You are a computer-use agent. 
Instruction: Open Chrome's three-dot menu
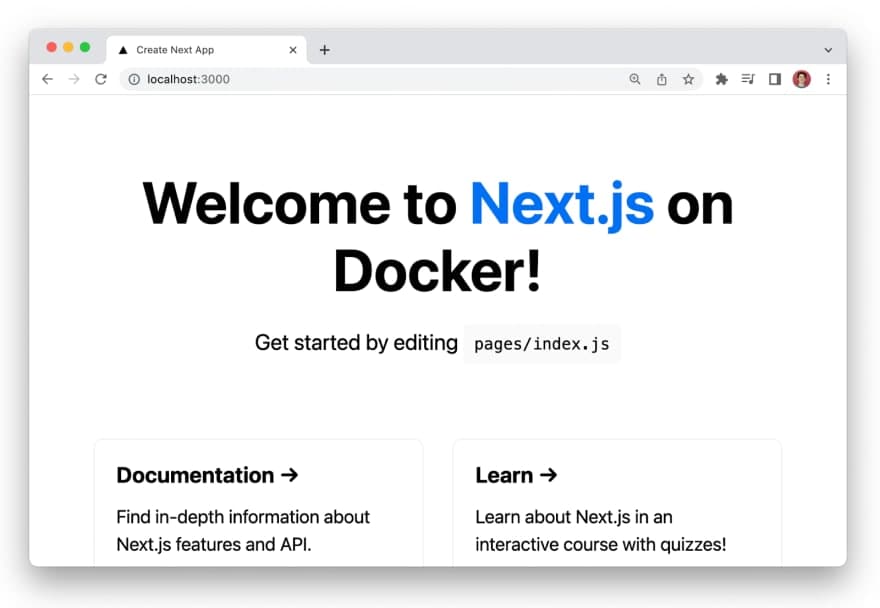click(x=828, y=79)
